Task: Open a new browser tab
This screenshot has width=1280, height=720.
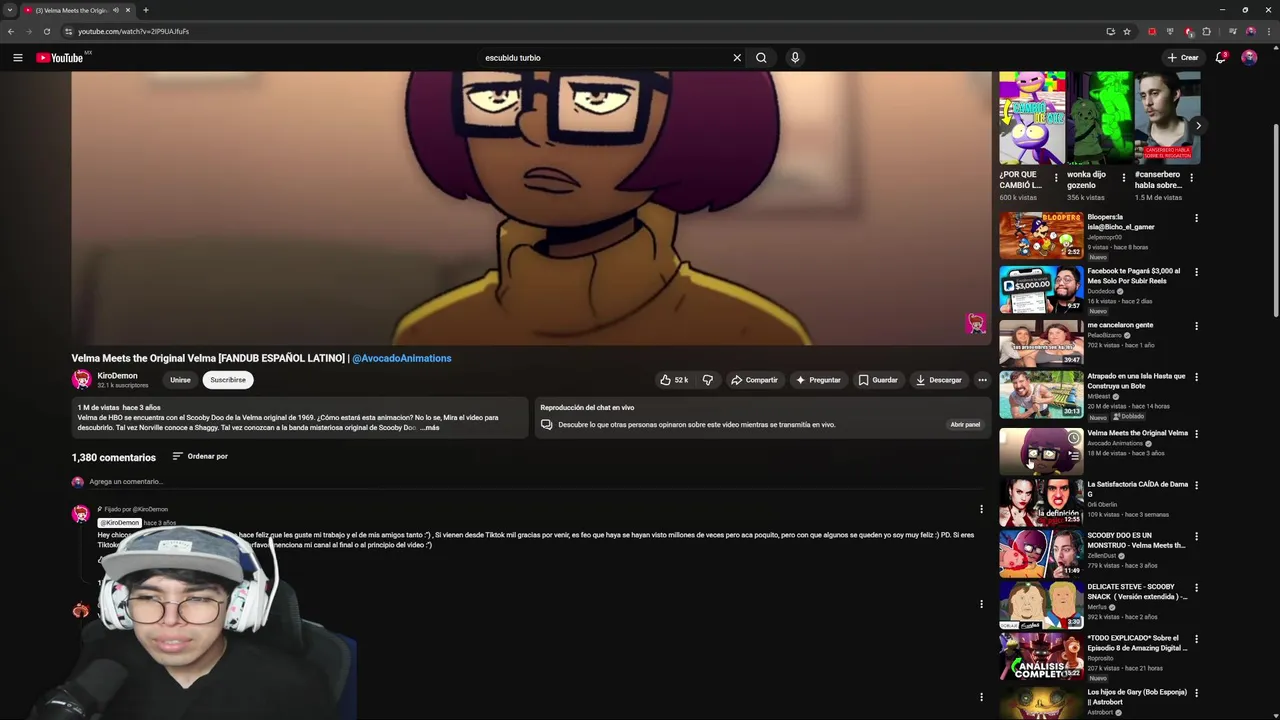Action: (x=146, y=10)
